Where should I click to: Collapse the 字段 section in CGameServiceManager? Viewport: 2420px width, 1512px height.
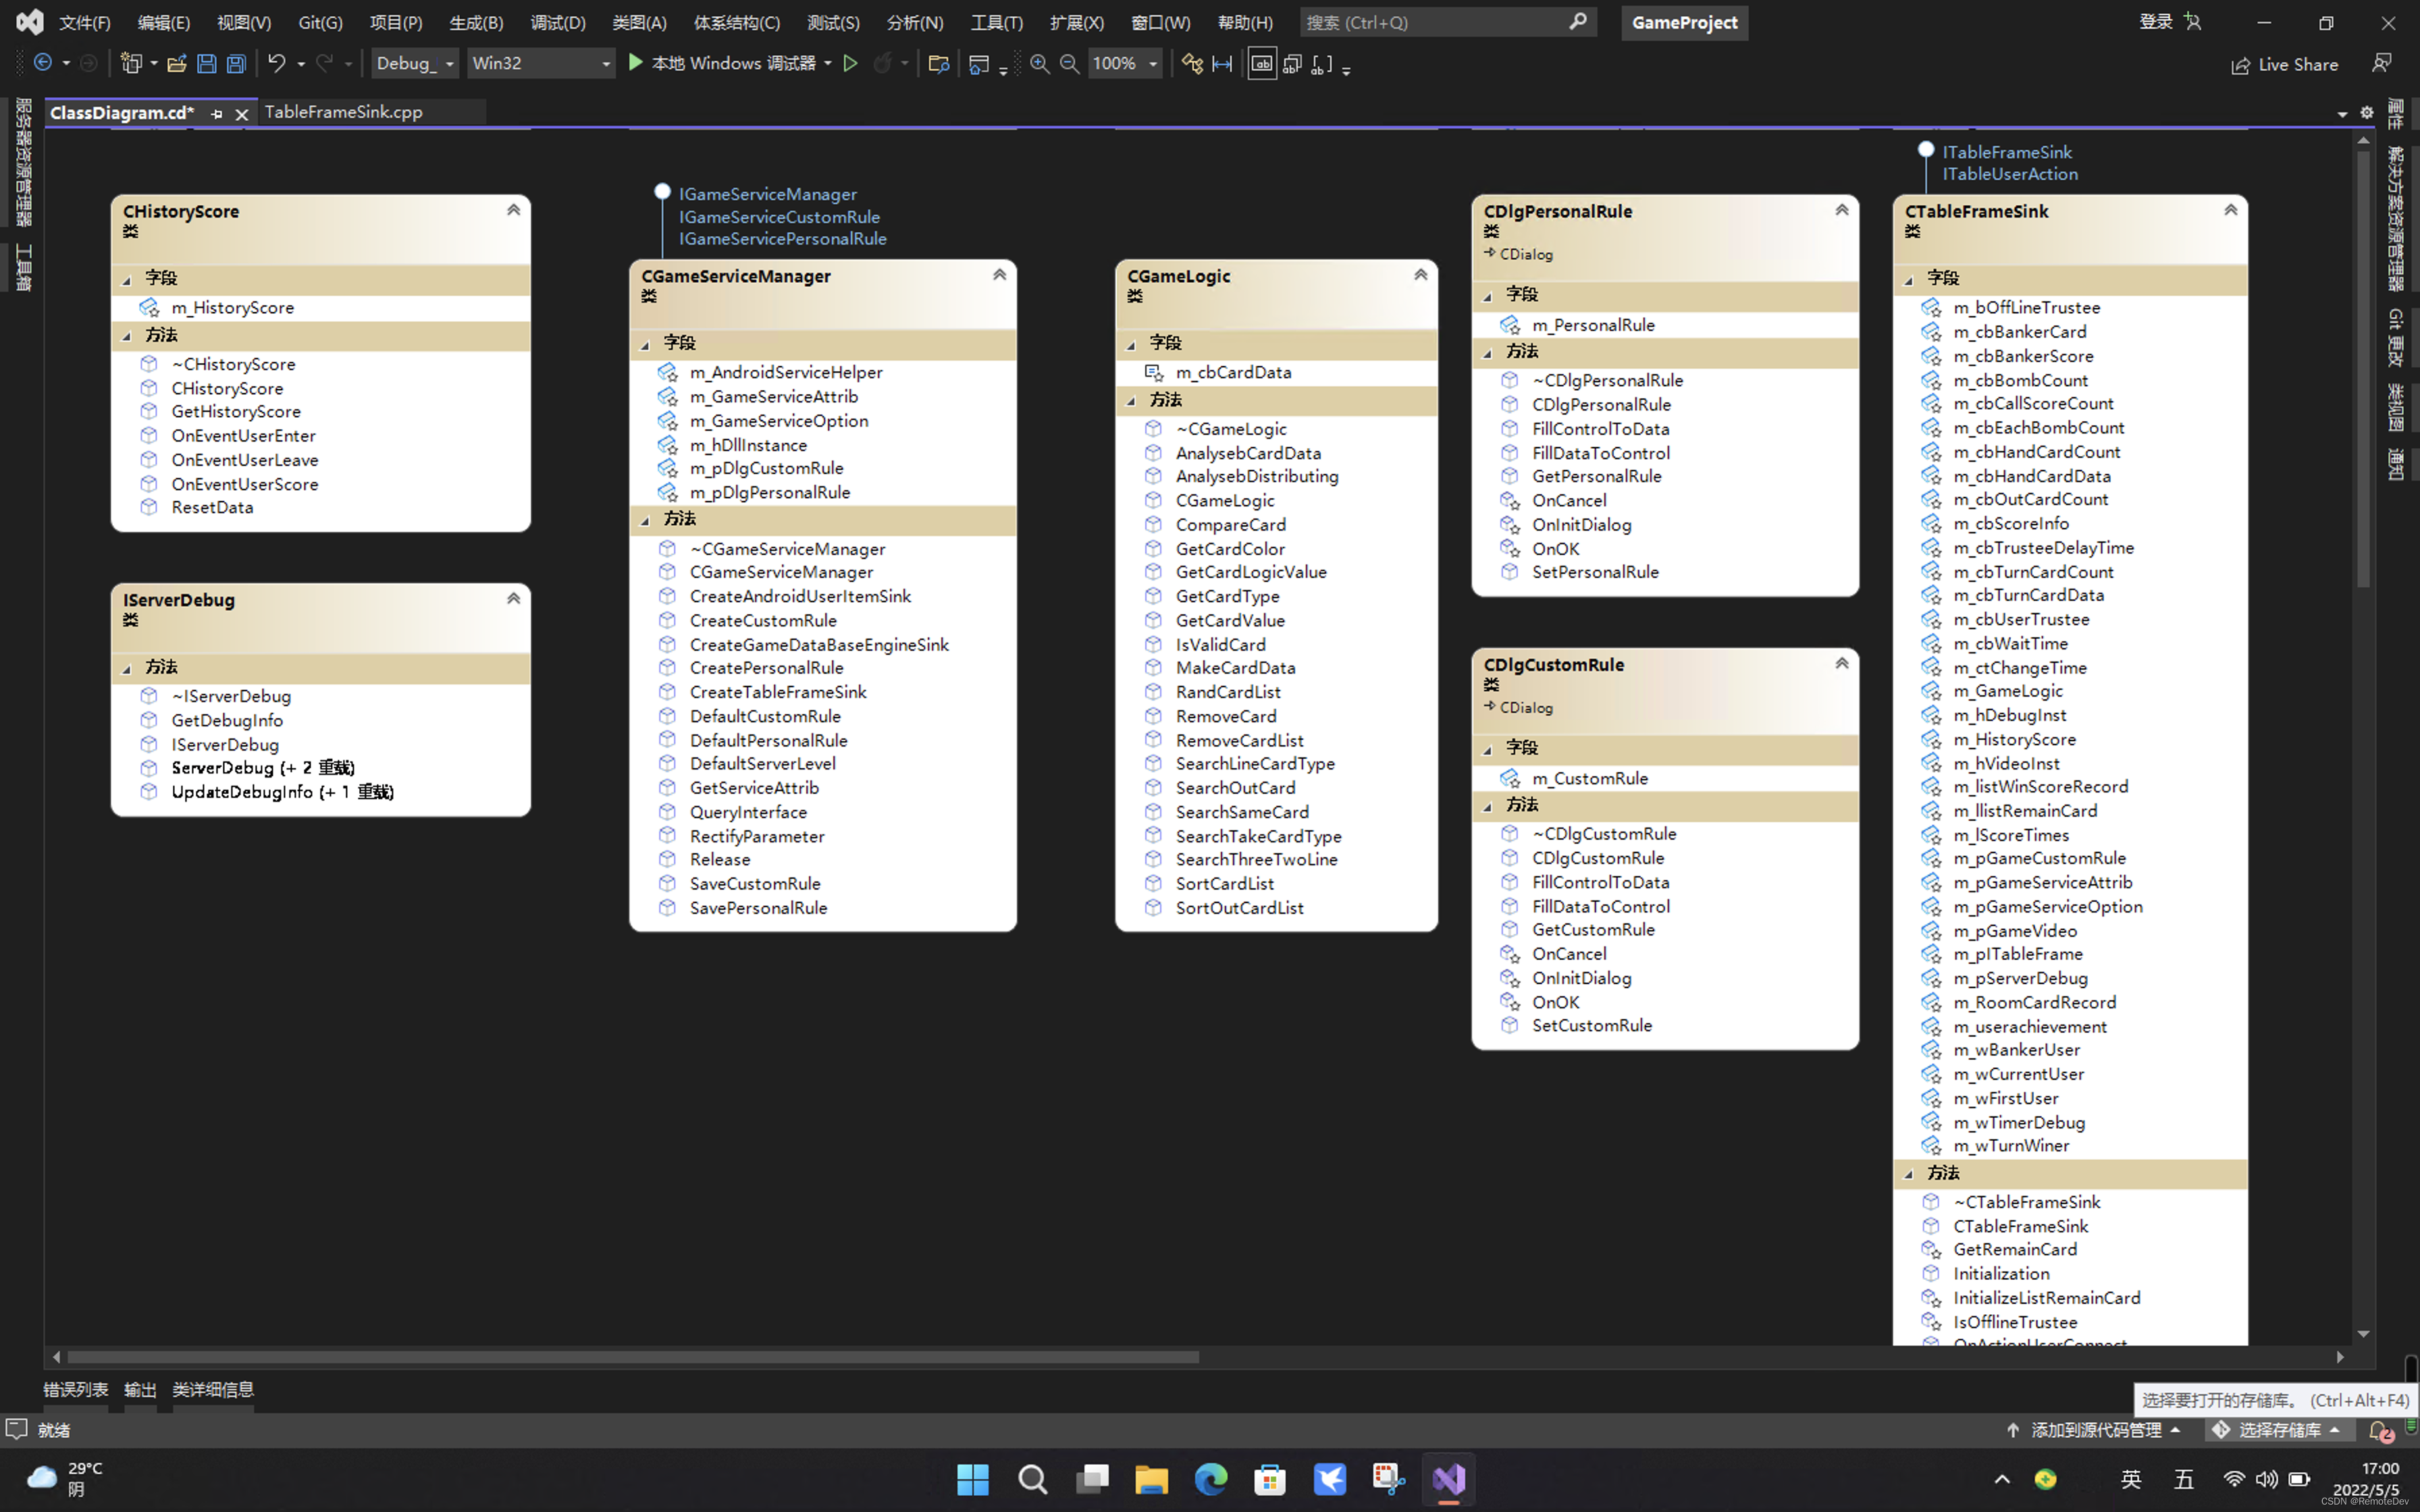pyautogui.click(x=646, y=344)
